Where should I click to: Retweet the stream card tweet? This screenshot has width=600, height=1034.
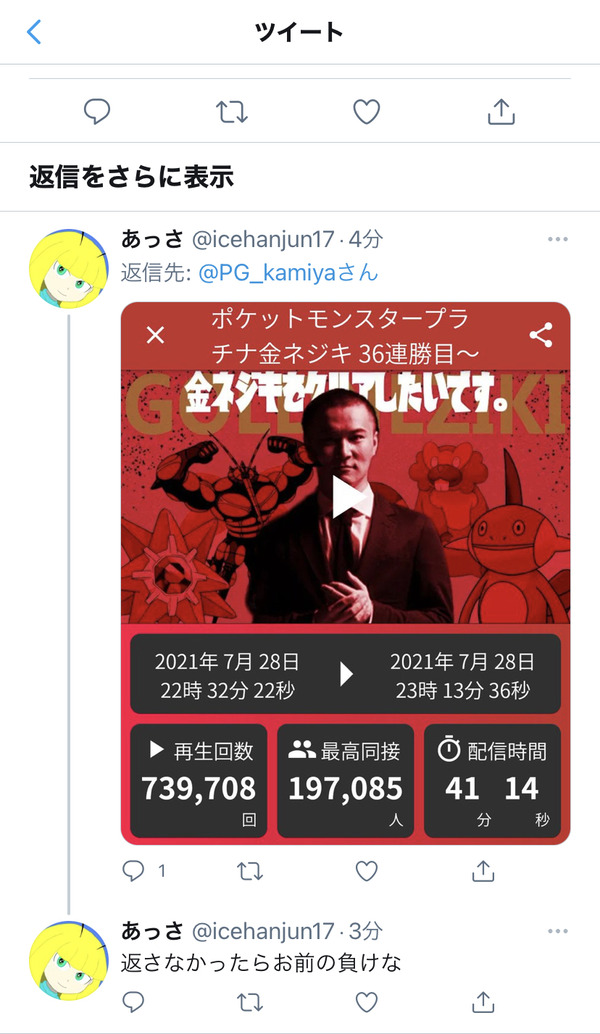(250, 871)
